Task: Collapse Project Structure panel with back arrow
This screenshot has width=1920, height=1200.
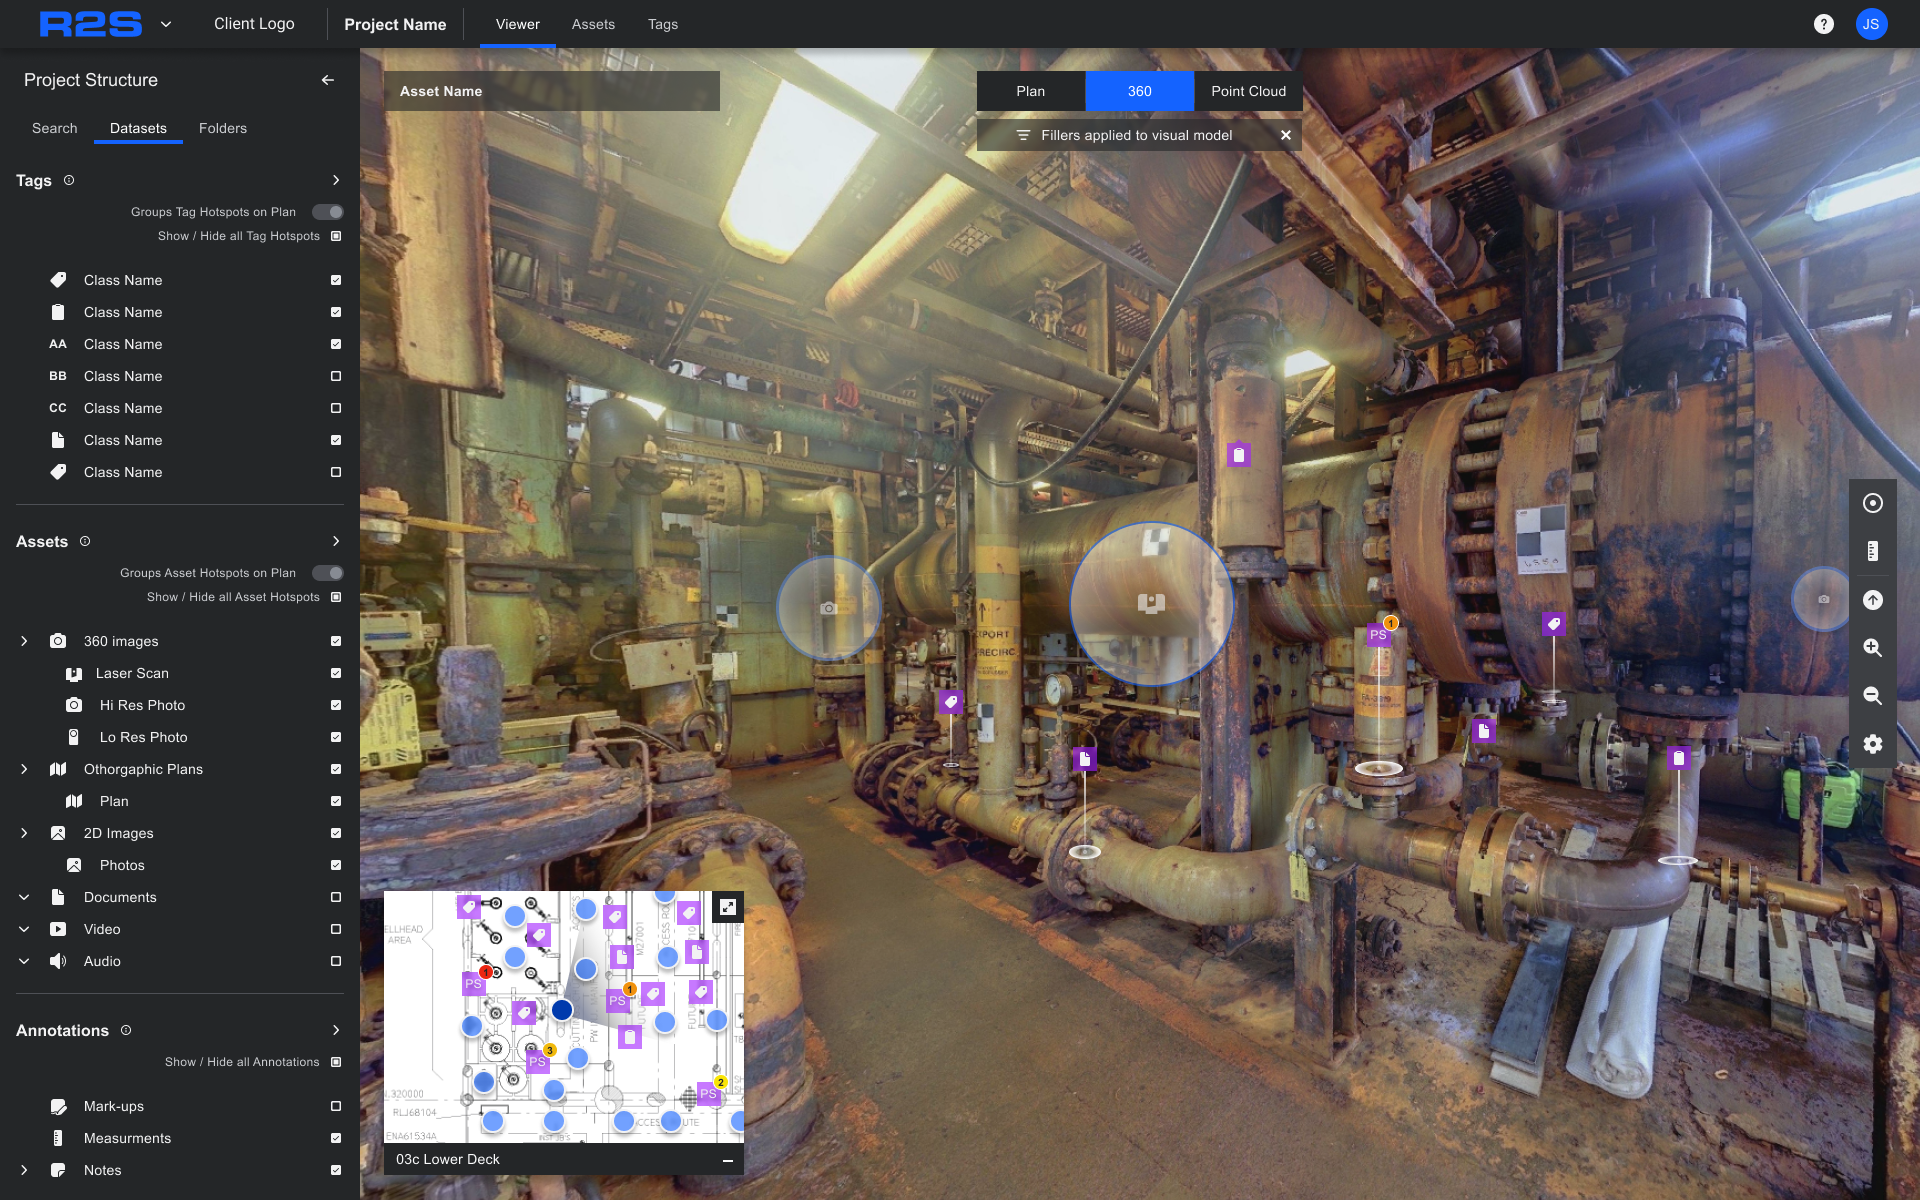Action: point(328,80)
